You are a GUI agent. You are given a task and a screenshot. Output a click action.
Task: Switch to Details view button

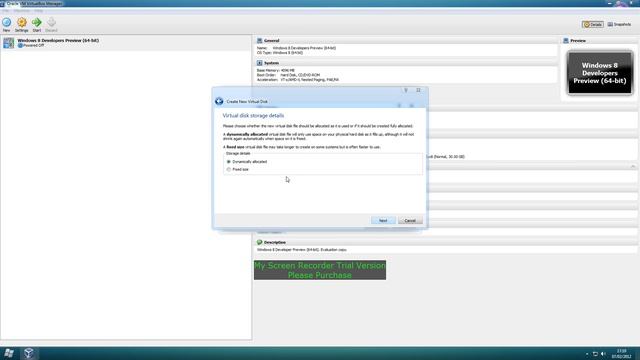click(x=593, y=24)
